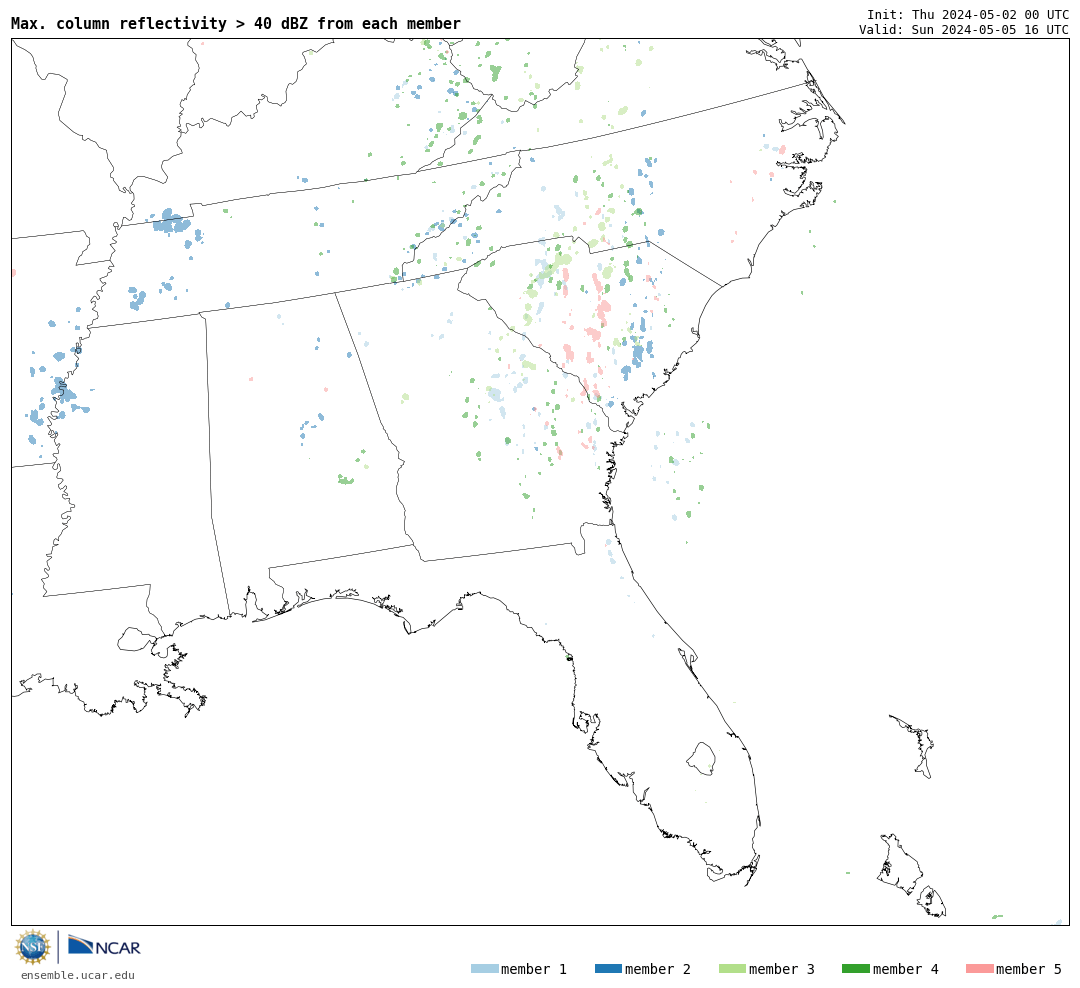Select the 'member 1' legend label
This screenshot has width=1080, height=988.
534,969
